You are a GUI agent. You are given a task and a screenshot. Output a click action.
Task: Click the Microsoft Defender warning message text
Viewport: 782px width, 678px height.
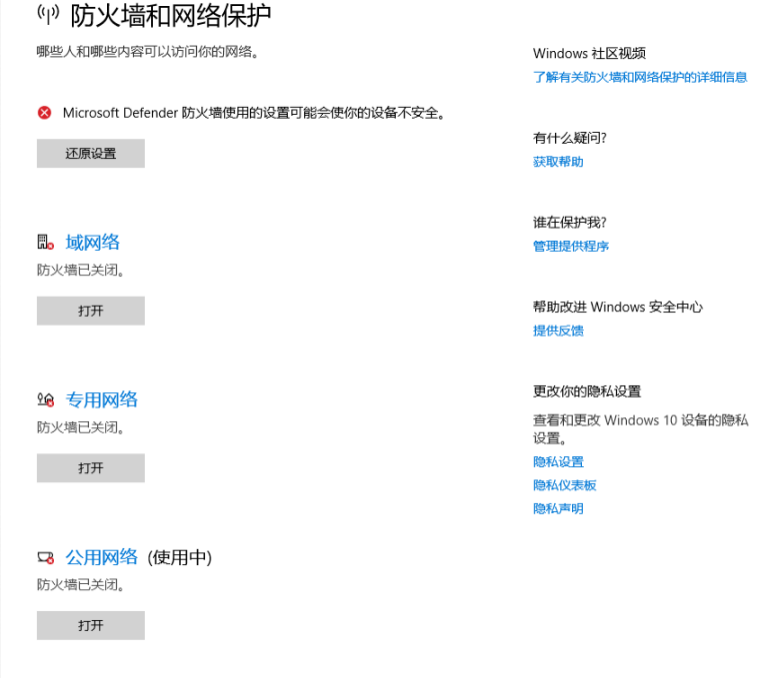tap(254, 113)
